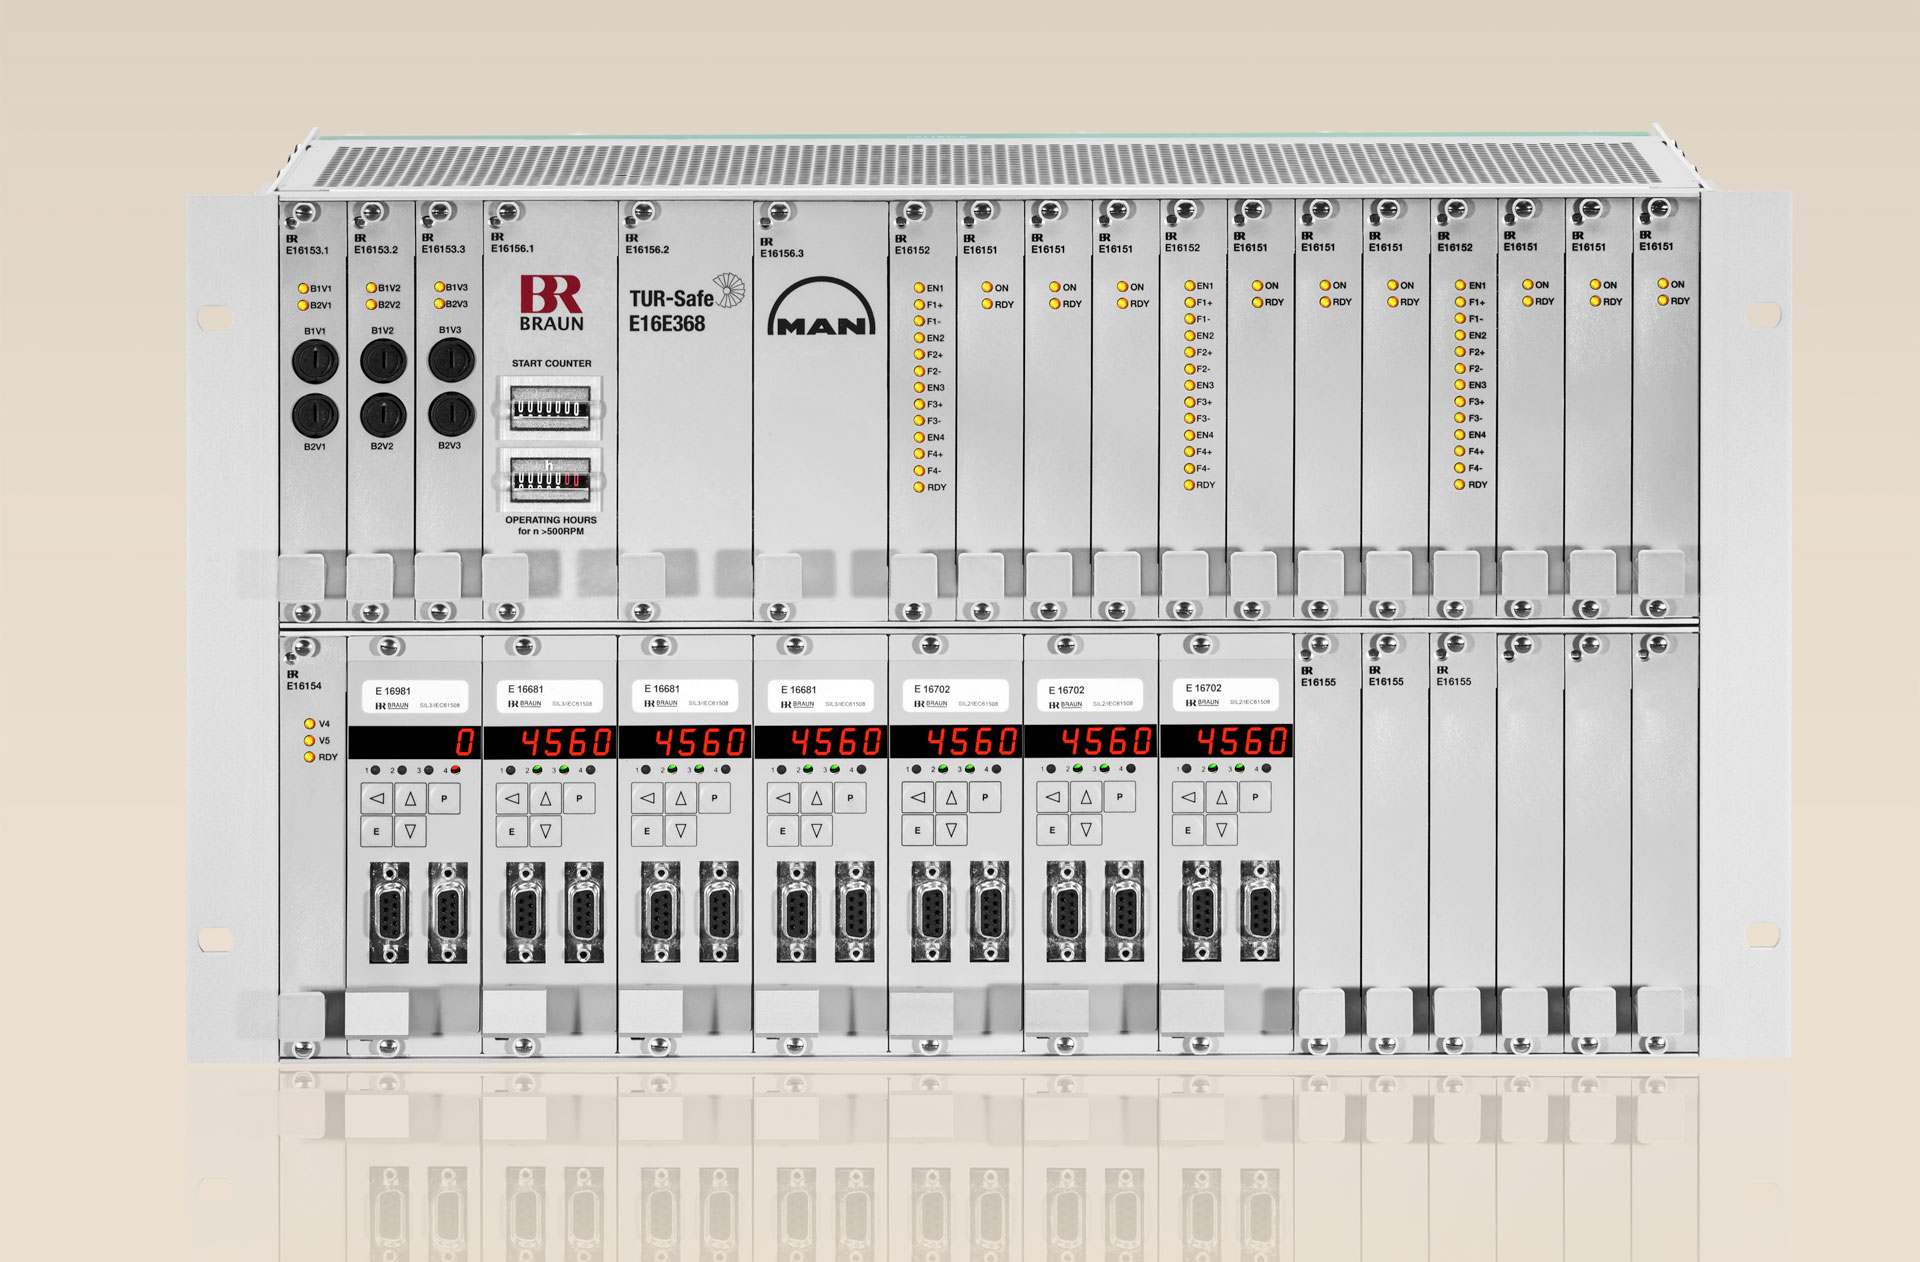
Task: Click the red display showing 0 on E 16981
Action: pyautogui.click(x=414, y=742)
